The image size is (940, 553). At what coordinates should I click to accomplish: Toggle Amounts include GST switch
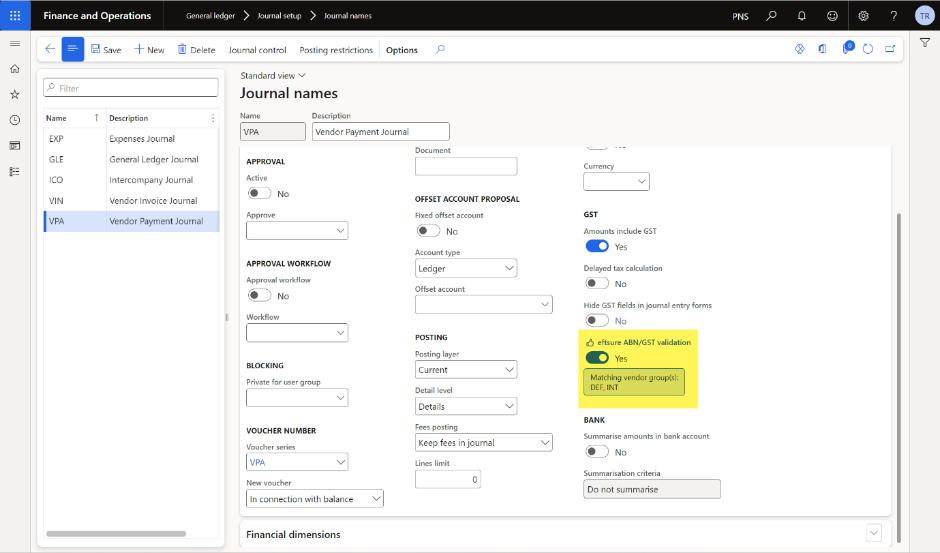[597, 247]
